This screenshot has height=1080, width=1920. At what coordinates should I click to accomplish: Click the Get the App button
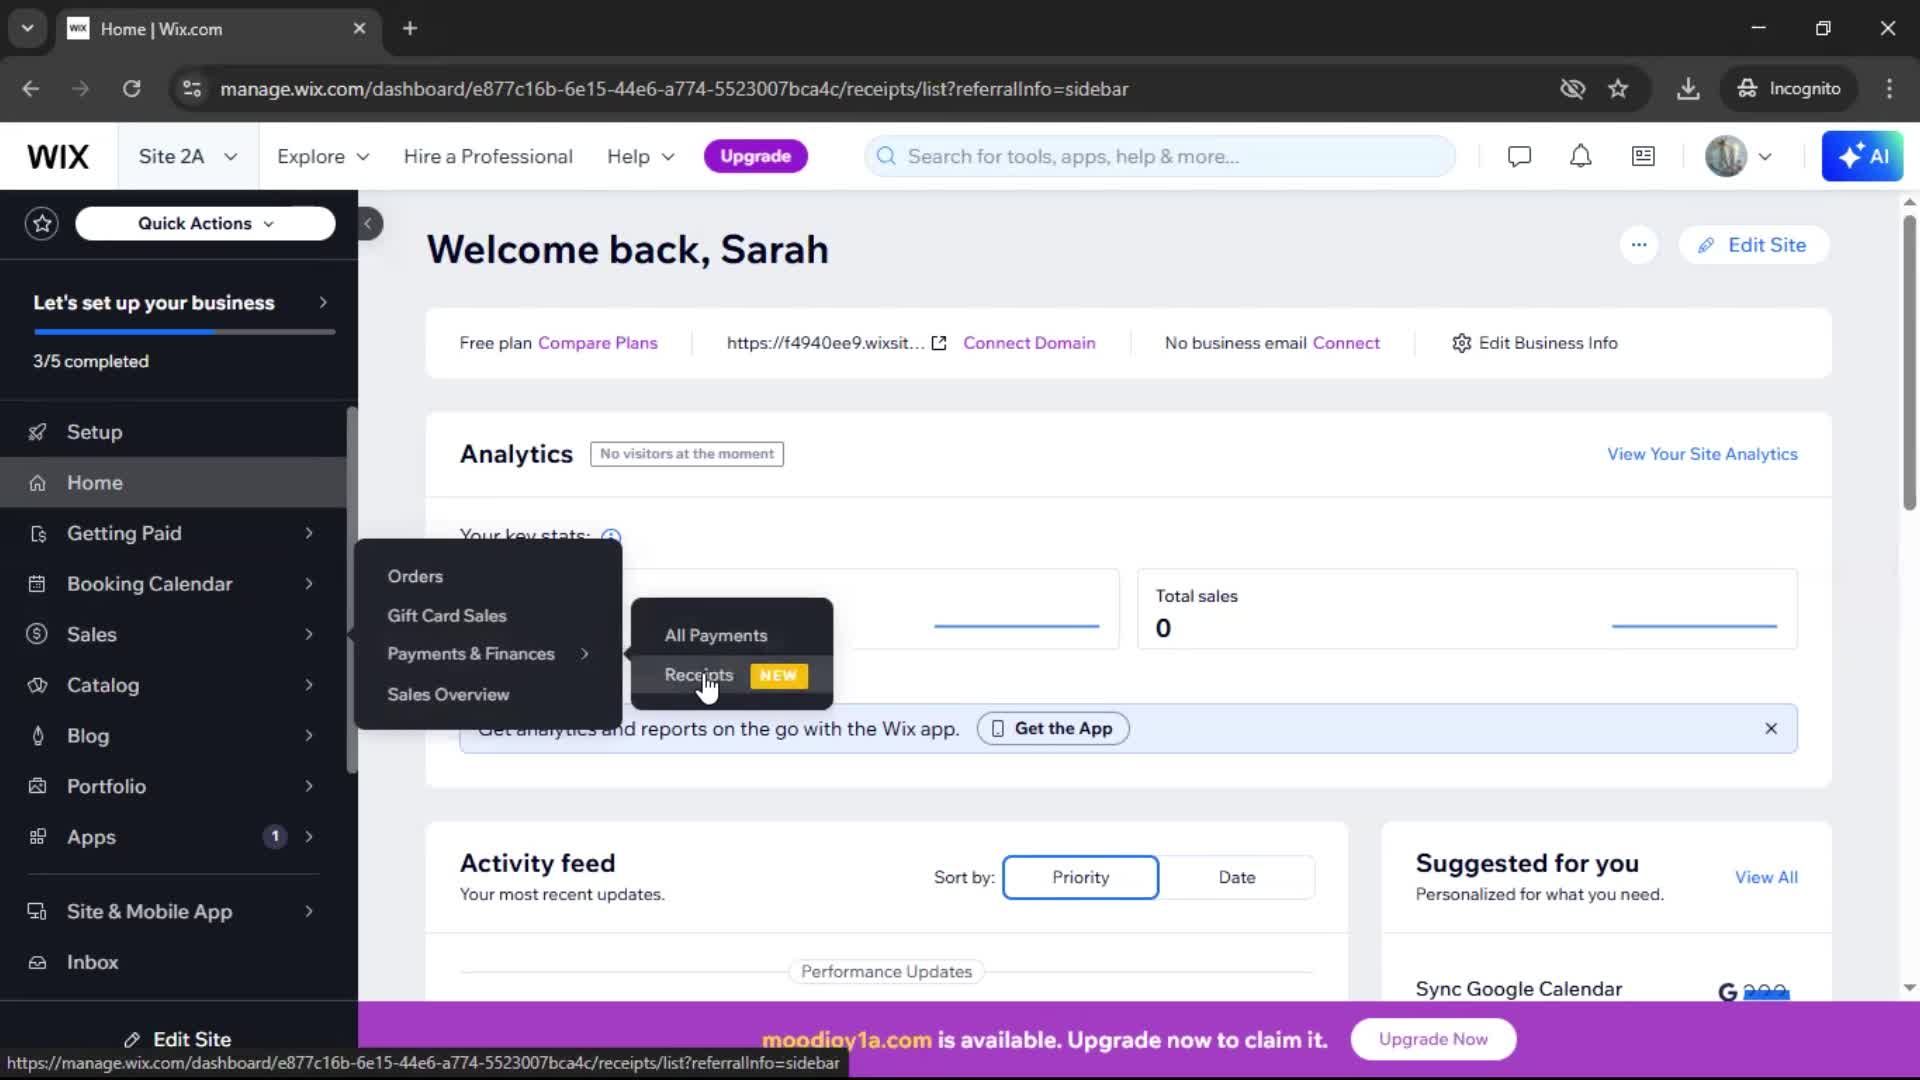pyautogui.click(x=1053, y=728)
